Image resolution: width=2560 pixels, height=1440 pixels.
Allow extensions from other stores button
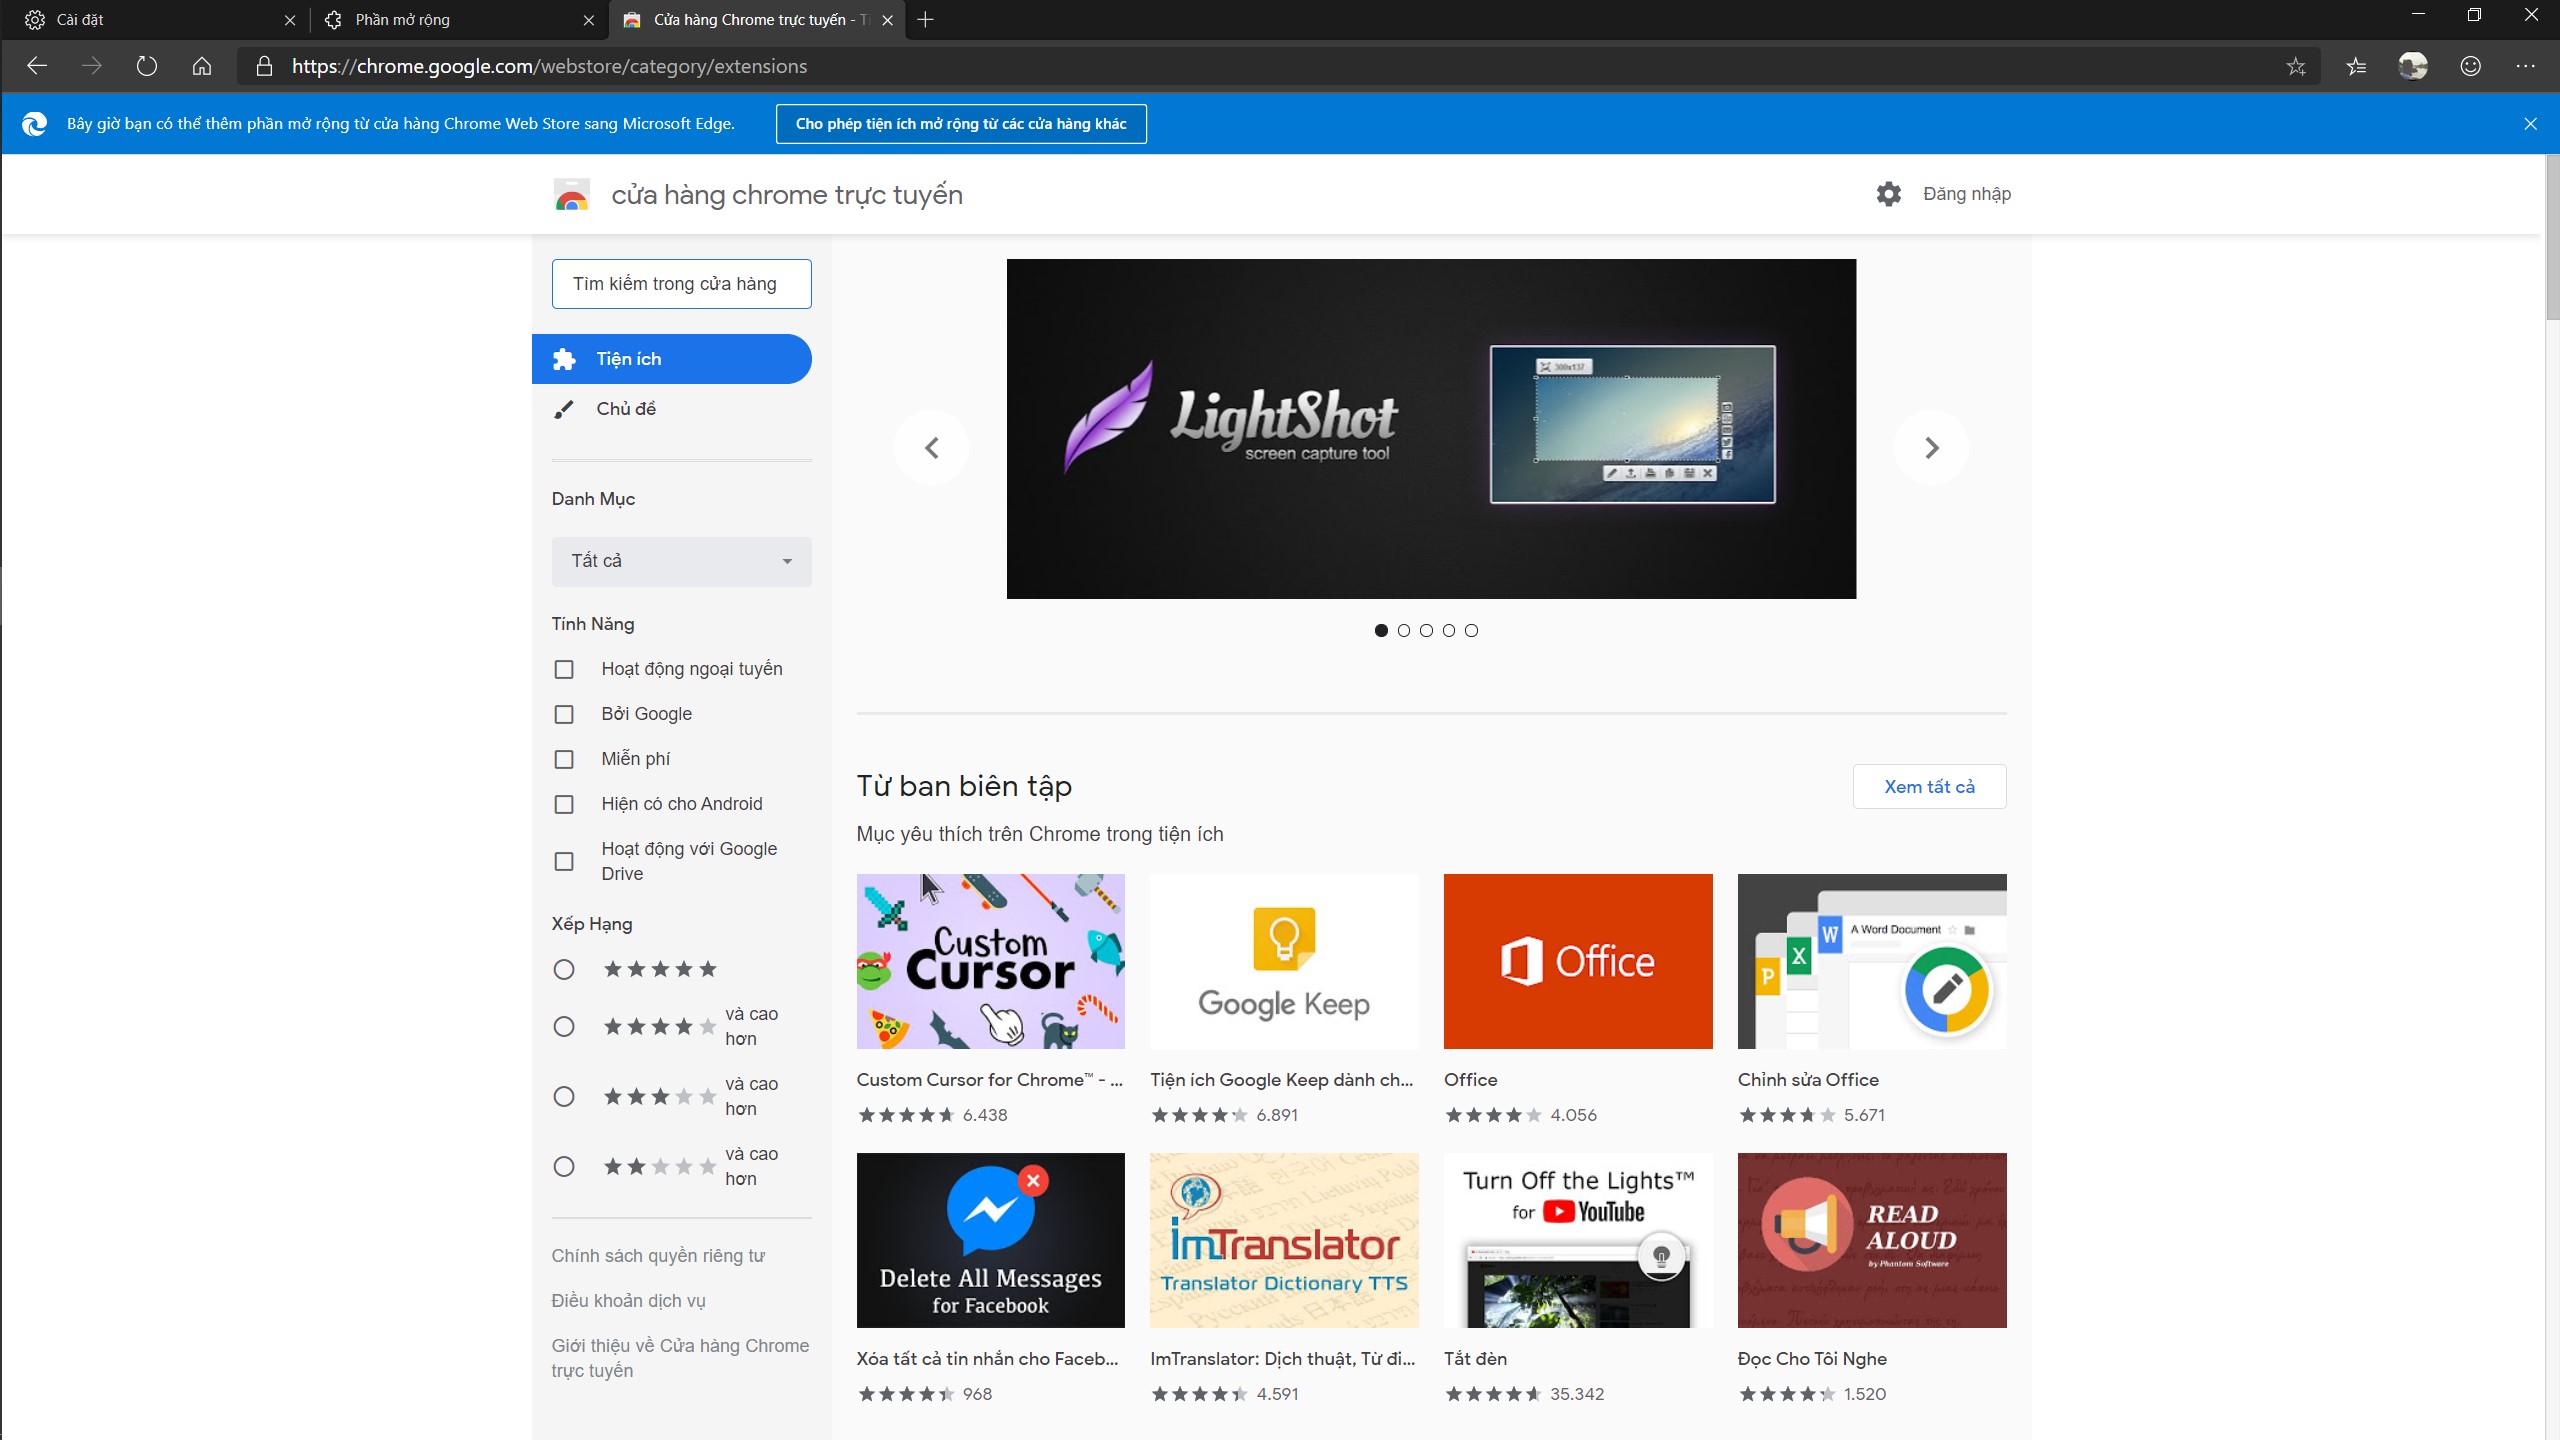click(x=961, y=124)
